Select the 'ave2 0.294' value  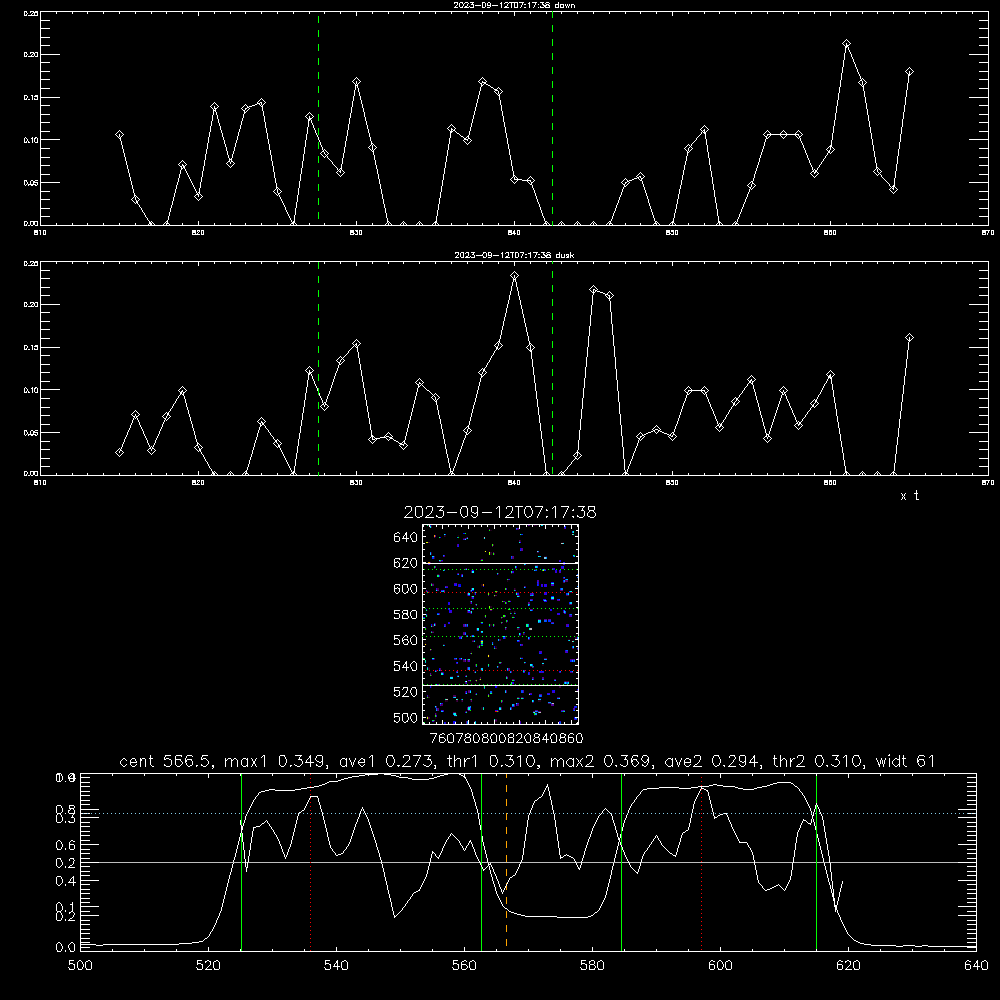[711, 761]
